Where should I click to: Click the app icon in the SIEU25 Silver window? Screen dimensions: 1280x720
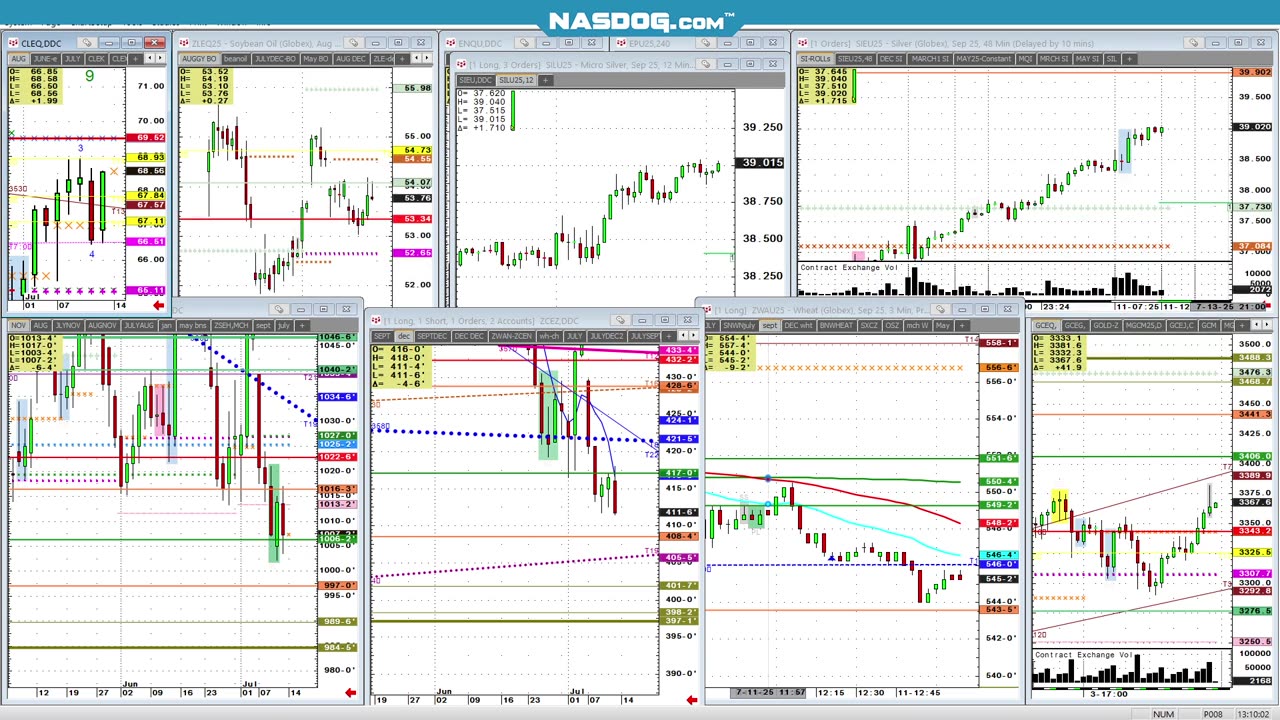[802, 43]
